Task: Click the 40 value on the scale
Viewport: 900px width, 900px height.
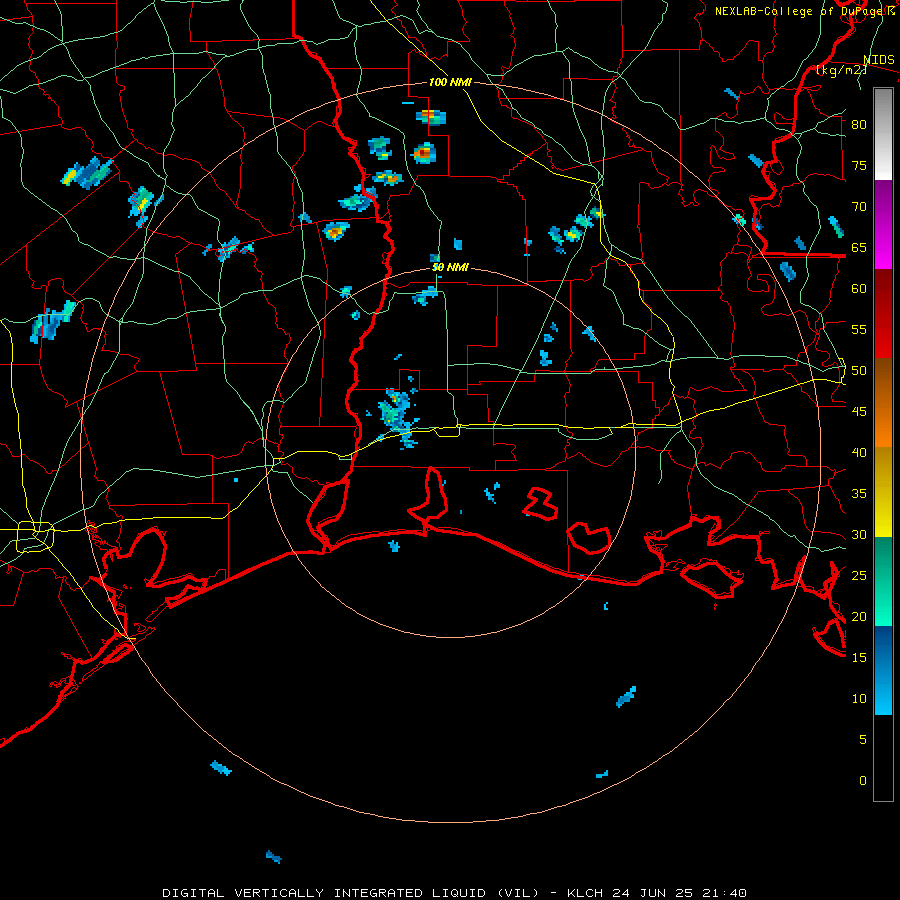Action: pos(859,452)
